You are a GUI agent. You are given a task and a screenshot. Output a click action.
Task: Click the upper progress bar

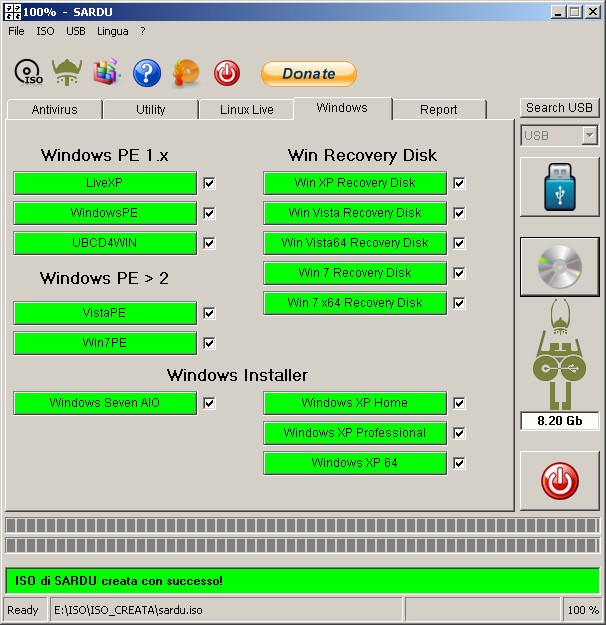(303, 526)
